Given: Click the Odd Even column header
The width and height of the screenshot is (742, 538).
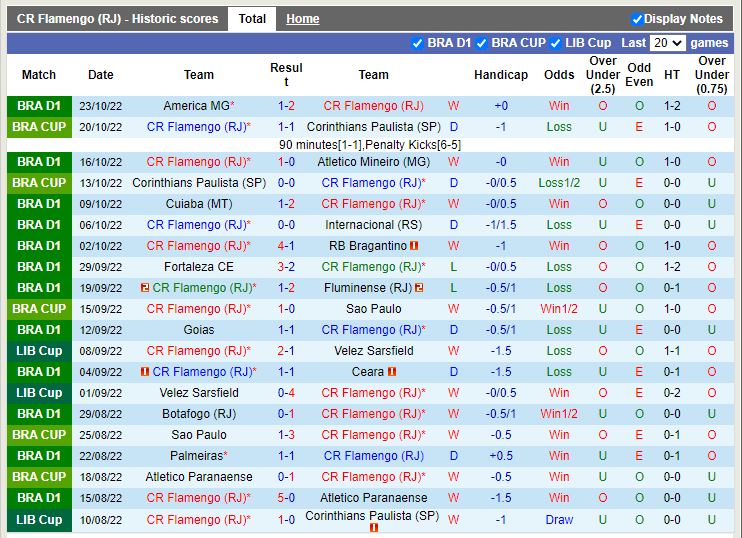Looking at the screenshot, I should [639, 75].
